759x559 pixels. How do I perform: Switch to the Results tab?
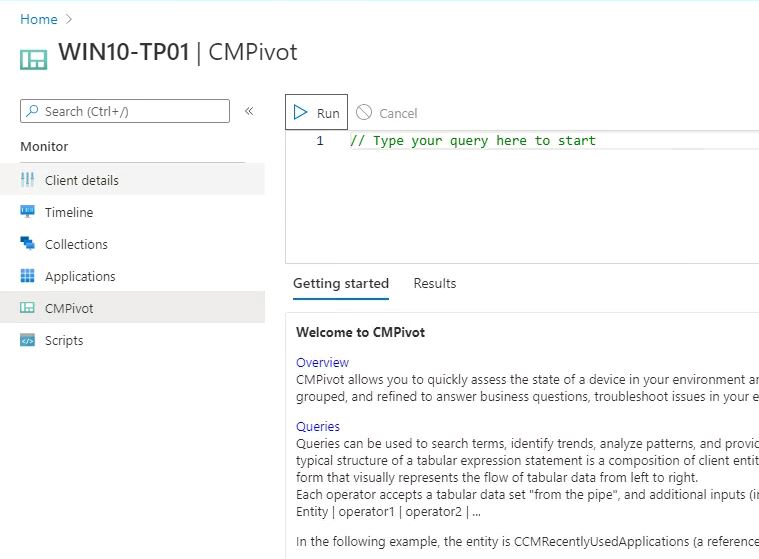(434, 283)
